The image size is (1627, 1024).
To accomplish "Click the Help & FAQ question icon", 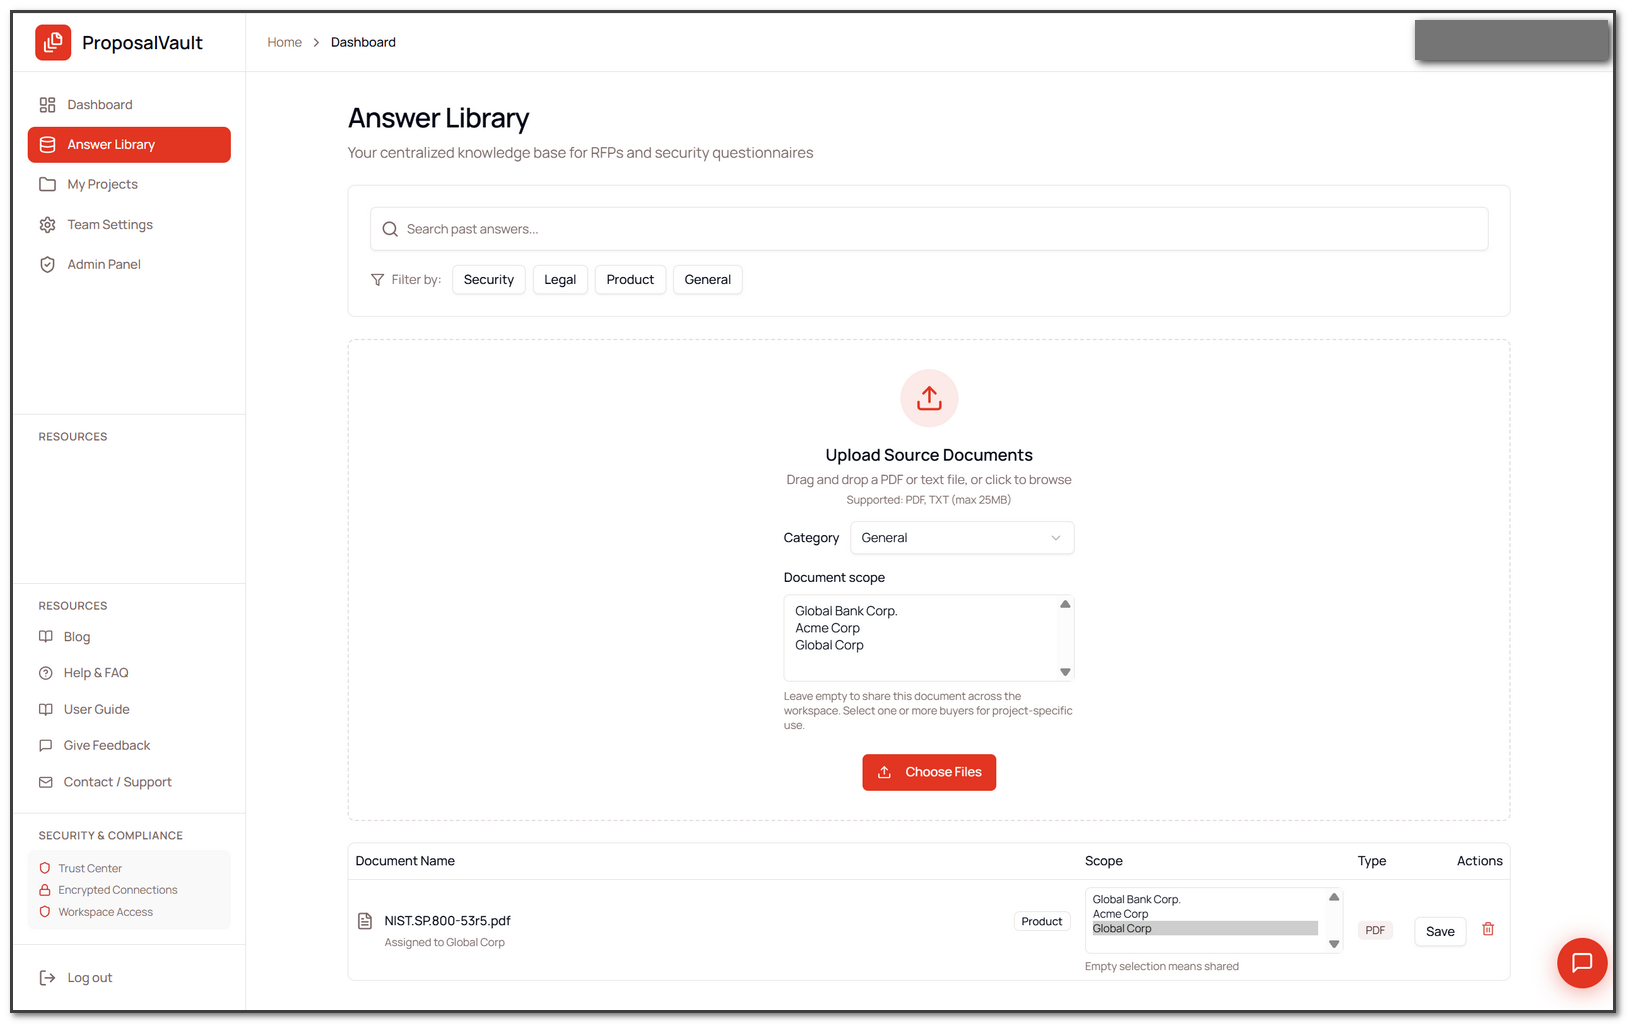I will click(x=46, y=673).
